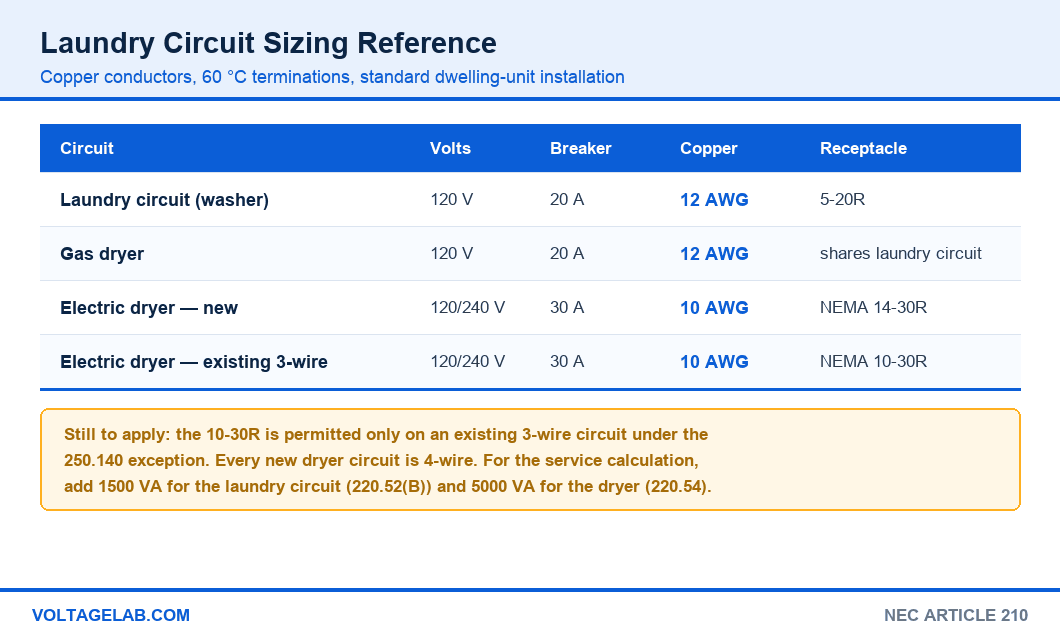Viewport: 1060px width, 640px height.
Task: Click '30 A' in existing 3-wire row
Action: 567,362
